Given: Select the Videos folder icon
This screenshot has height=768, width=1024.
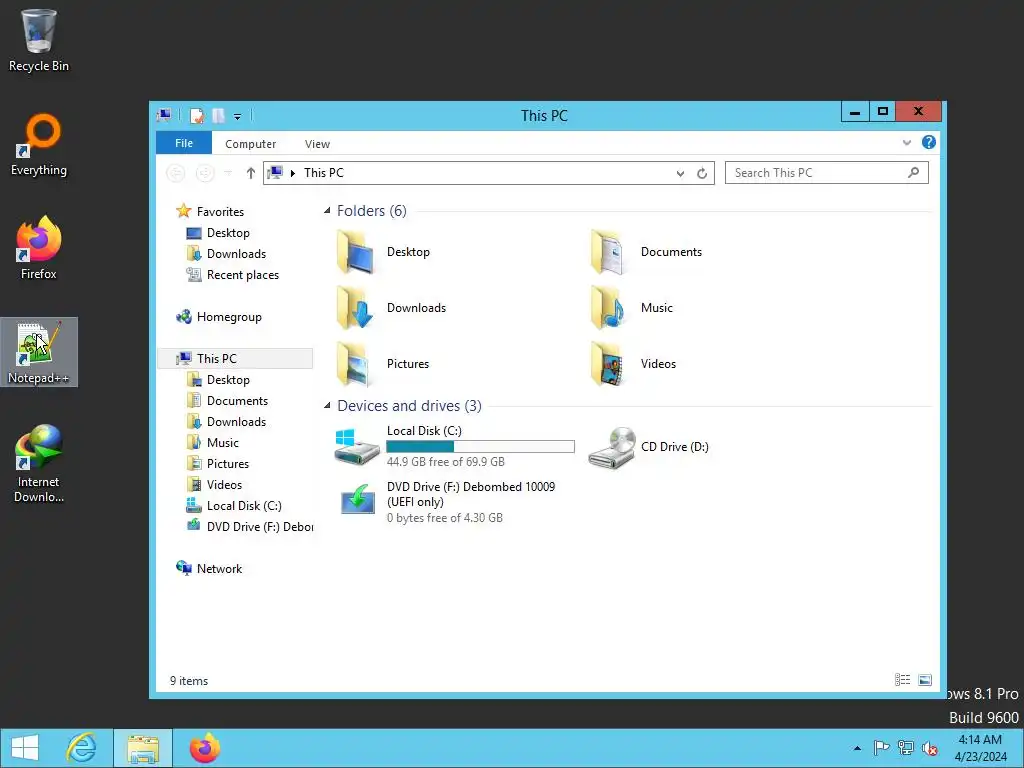Looking at the screenshot, I should click(609, 364).
